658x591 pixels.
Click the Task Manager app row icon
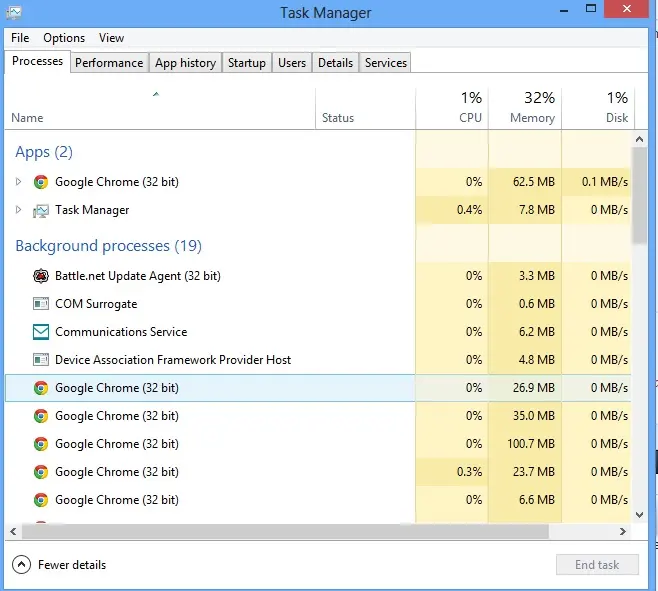[x=41, y=210]
